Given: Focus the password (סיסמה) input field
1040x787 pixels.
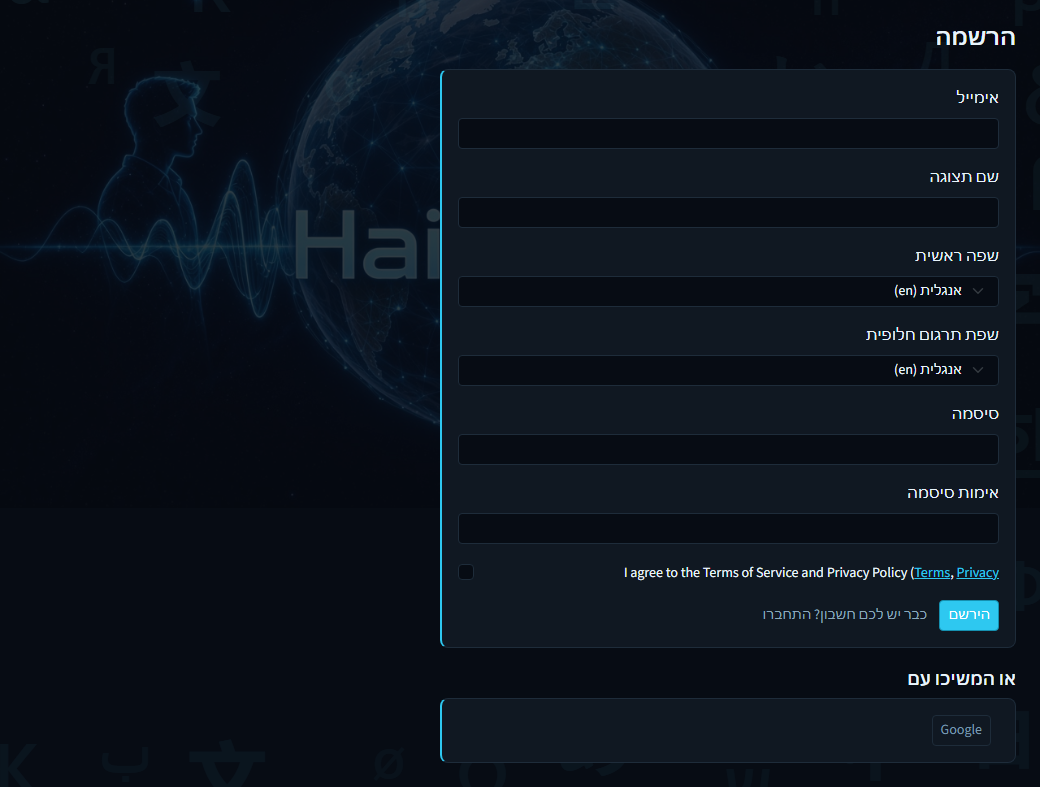Looking at the screenshot, I should click(728, 450).
